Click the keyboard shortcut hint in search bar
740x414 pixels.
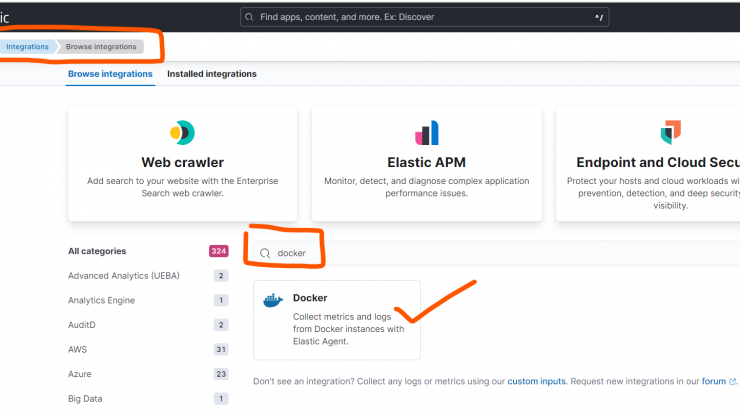599,17
